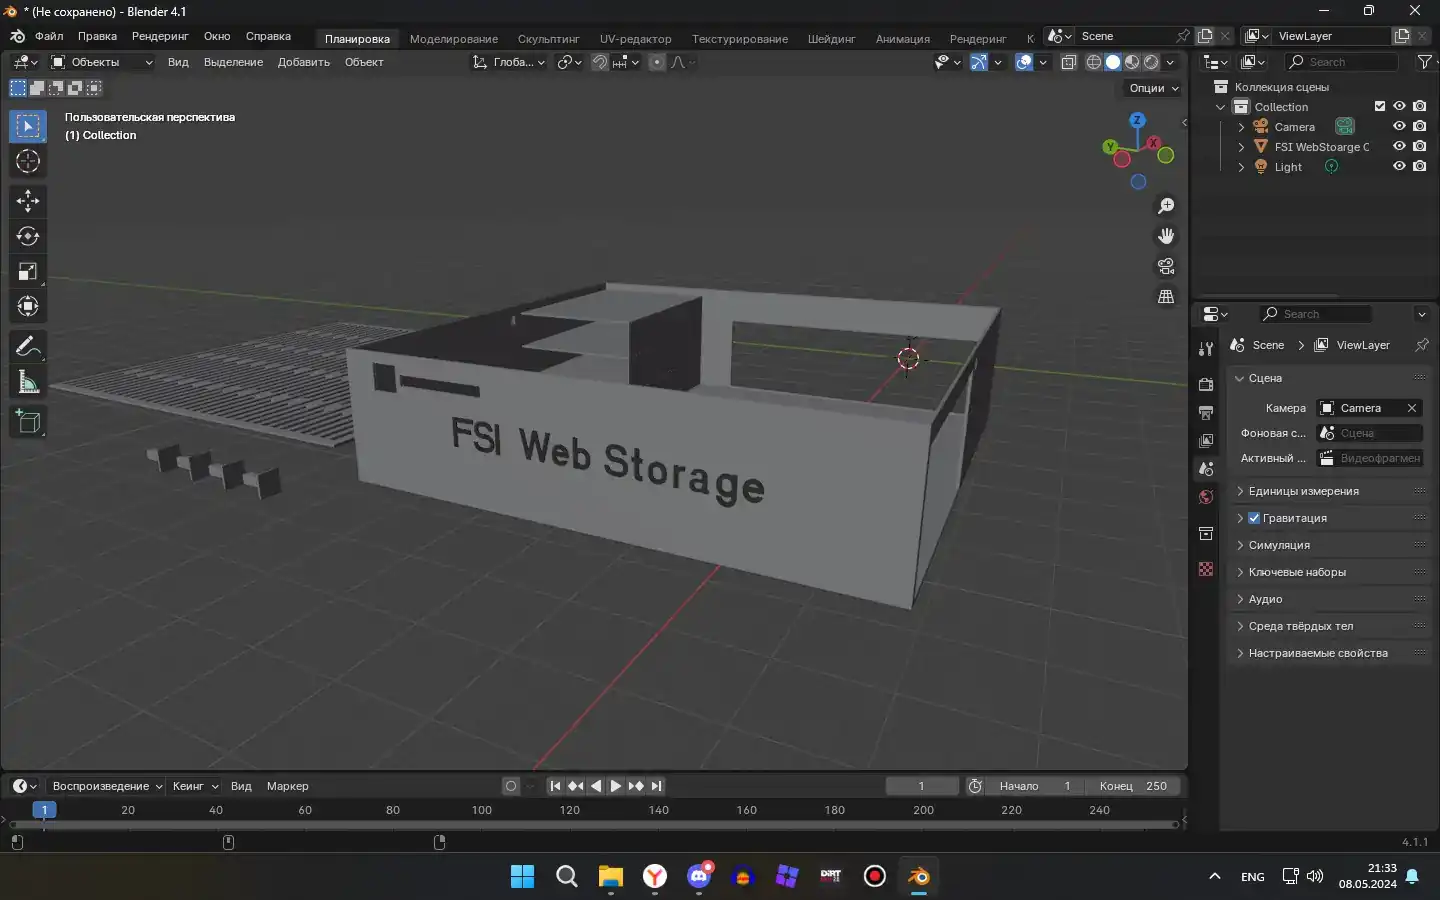Toggle the Gravity checkbox
This screenshot has height=900, width=1440.
pos(1254,518)
